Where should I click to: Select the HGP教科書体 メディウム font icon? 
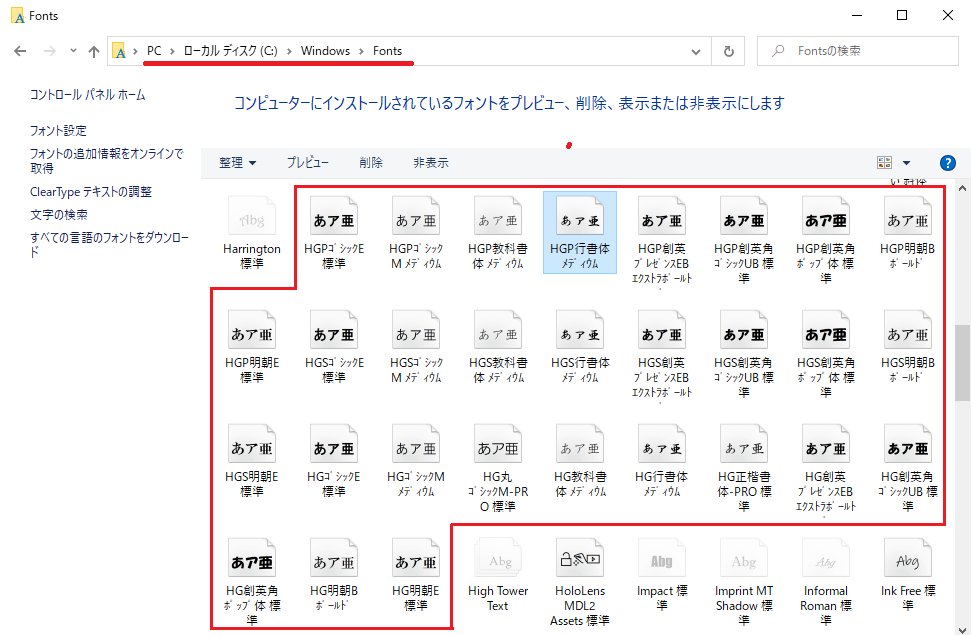498,216
